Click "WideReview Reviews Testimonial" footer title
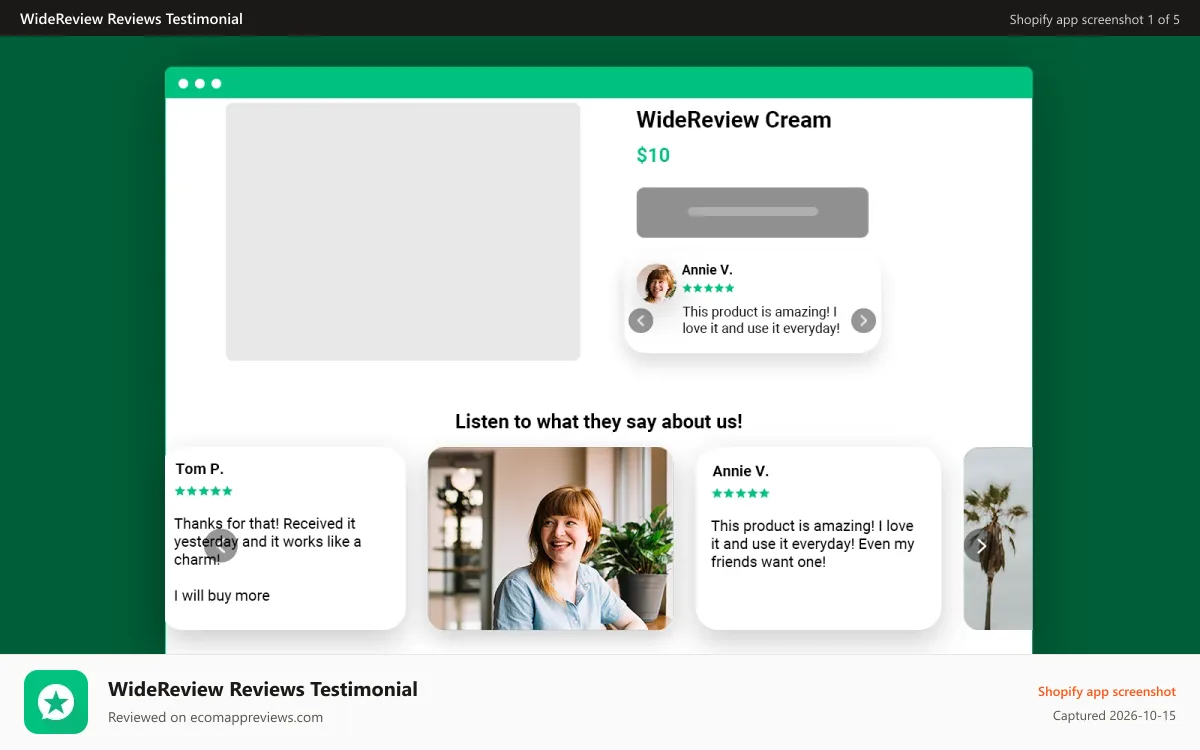Image resolution: width=1200 pixels, height=750 pixels. point(263,689)
